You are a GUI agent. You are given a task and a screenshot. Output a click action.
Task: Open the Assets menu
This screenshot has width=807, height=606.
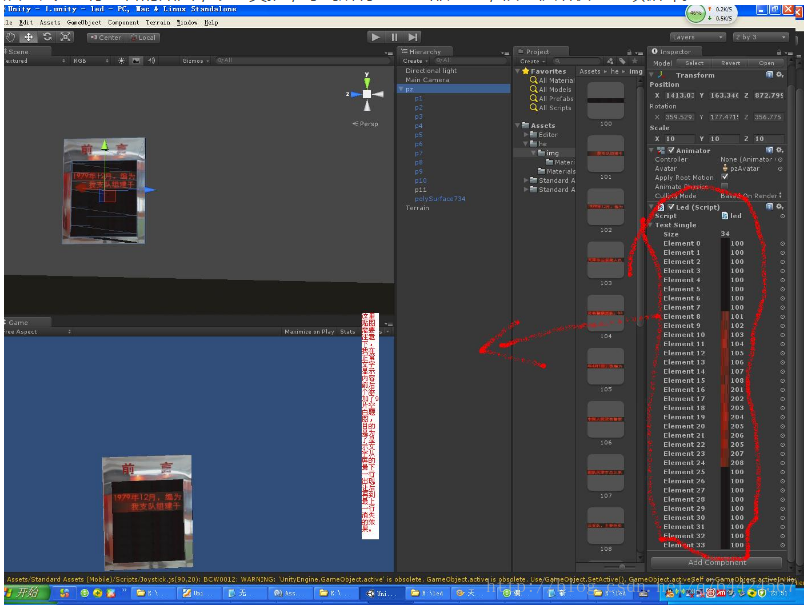click(50, 23)
